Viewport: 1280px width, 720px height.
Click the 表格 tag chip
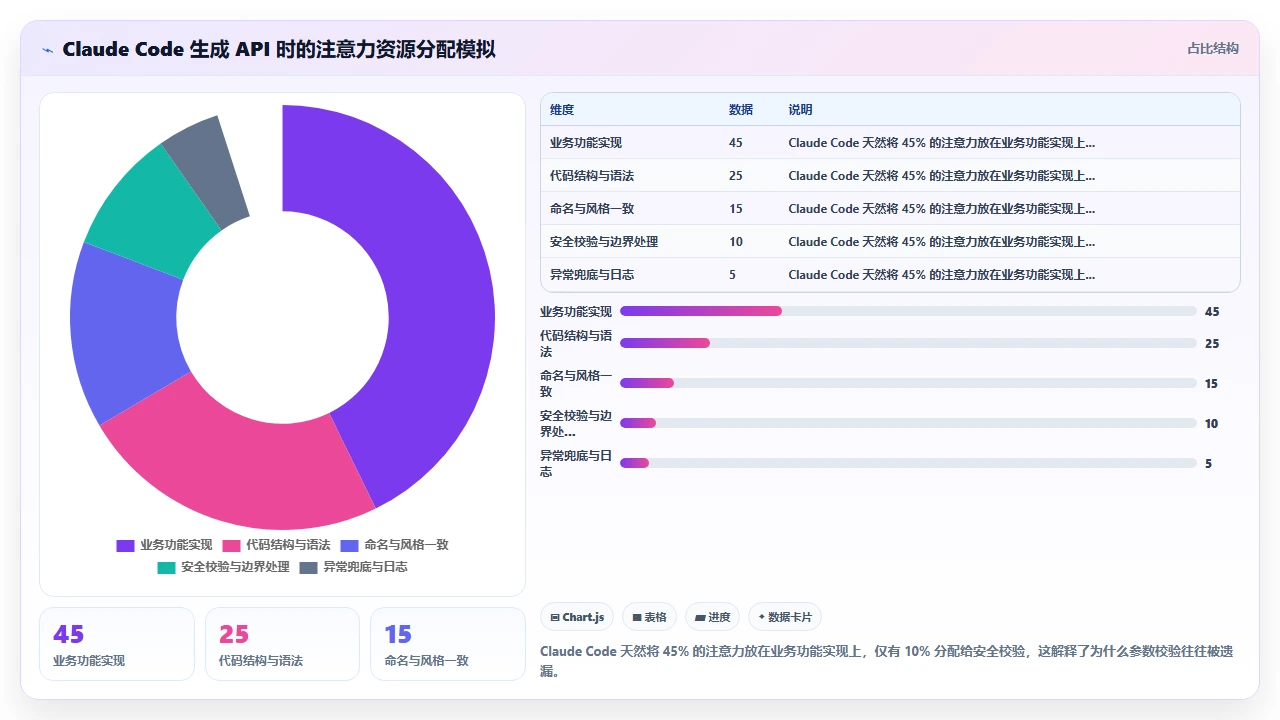point(649,617)
